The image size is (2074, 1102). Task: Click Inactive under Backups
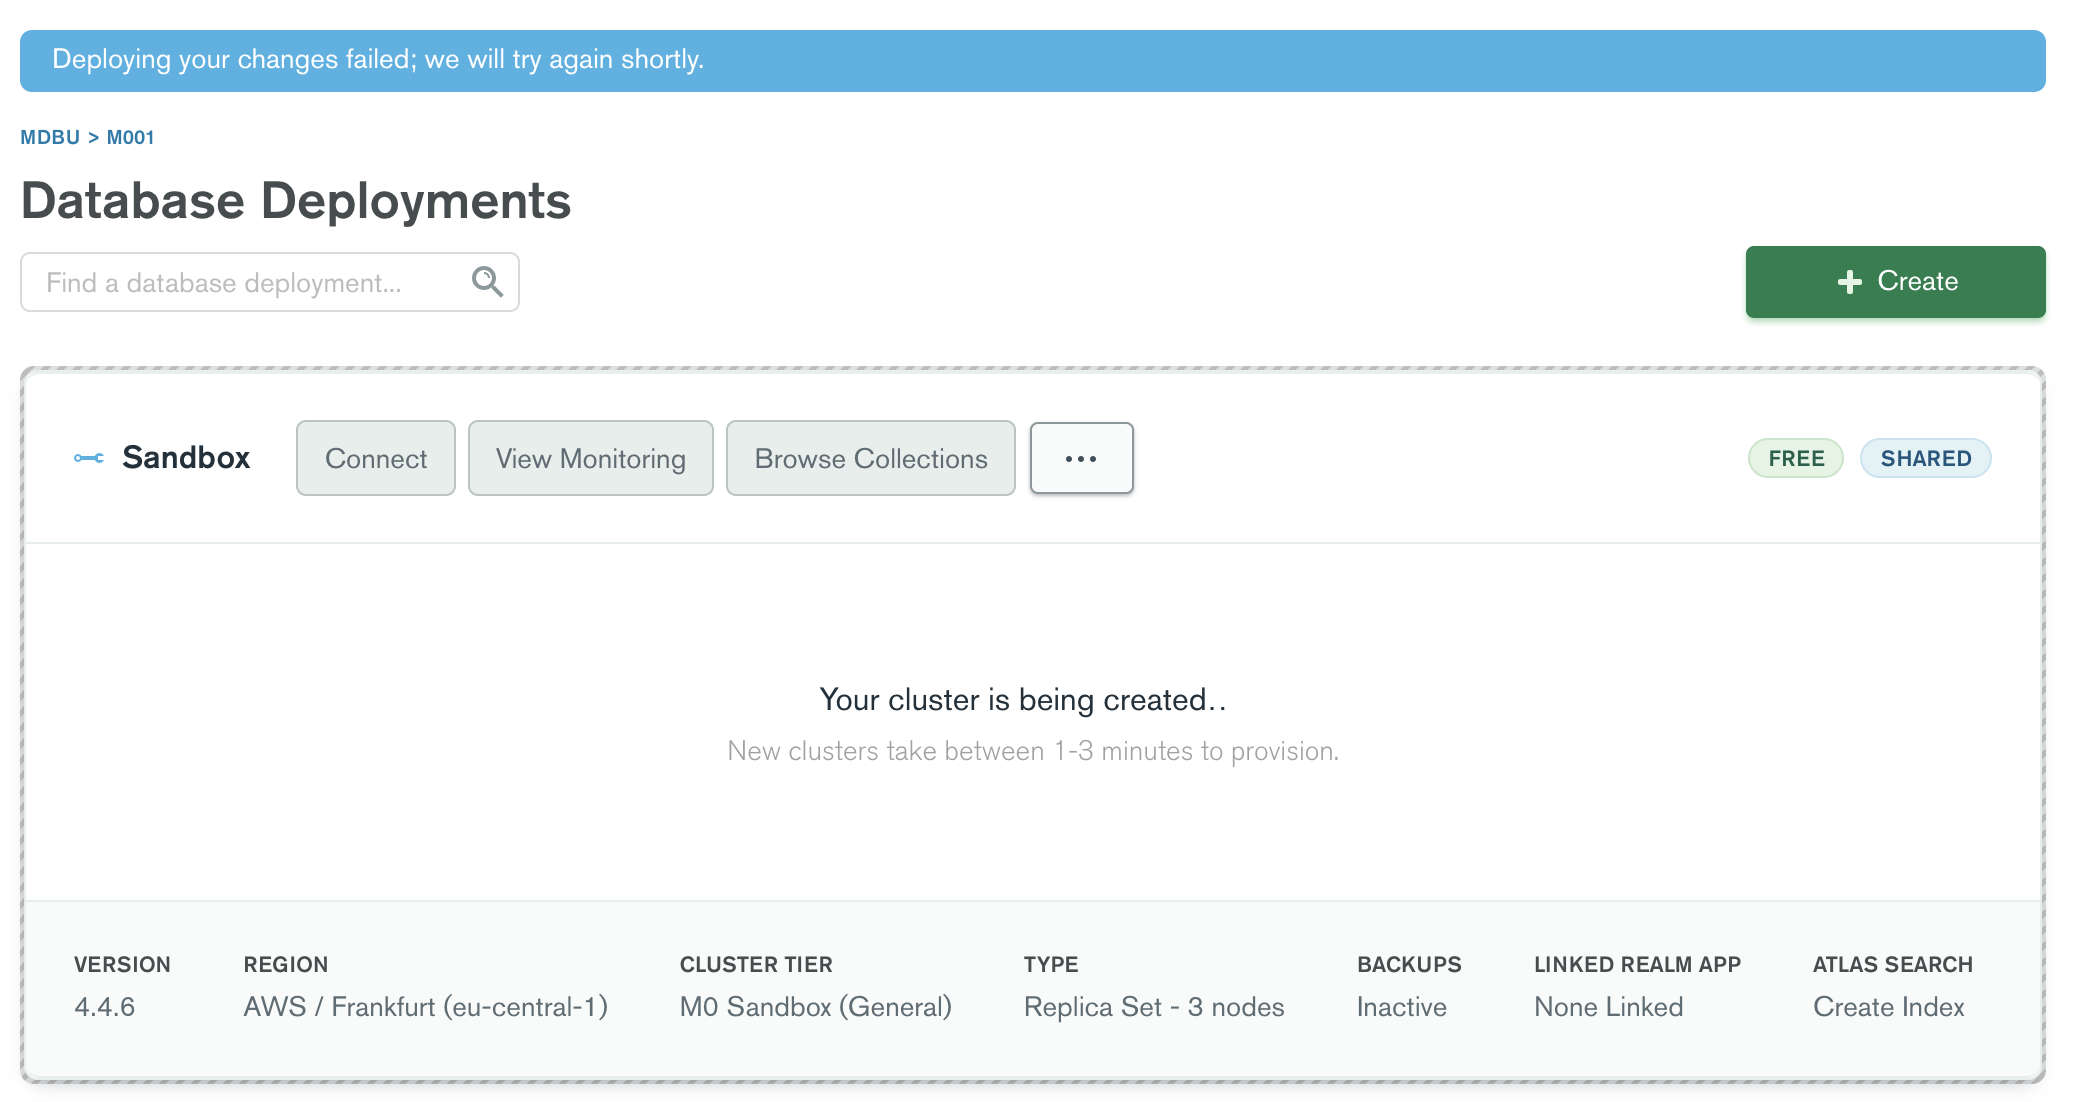(x=1401, y=1007)
